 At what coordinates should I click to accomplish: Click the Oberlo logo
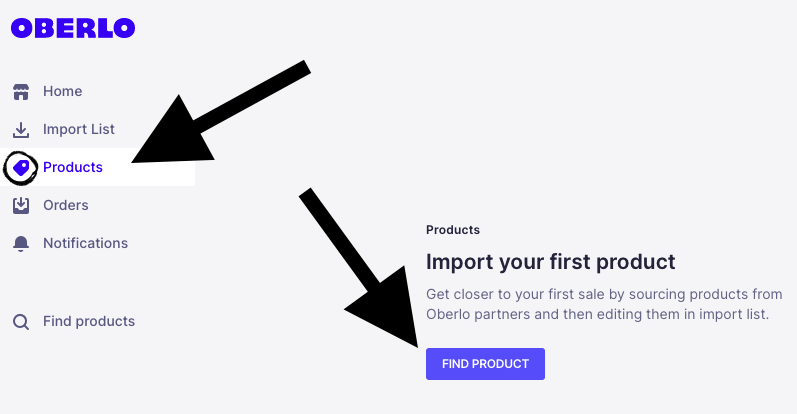[73, 28]
